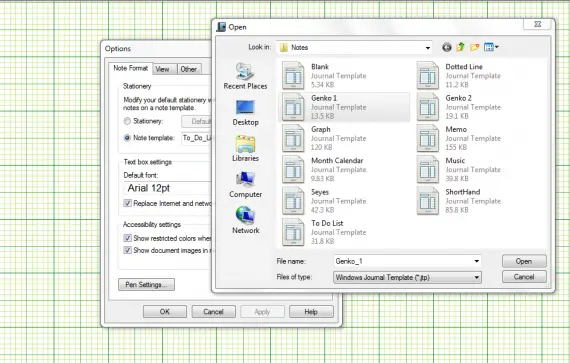Select the 'Month Calendar' file name text
The width and height of the screenshot is (570, 363).
337,161
